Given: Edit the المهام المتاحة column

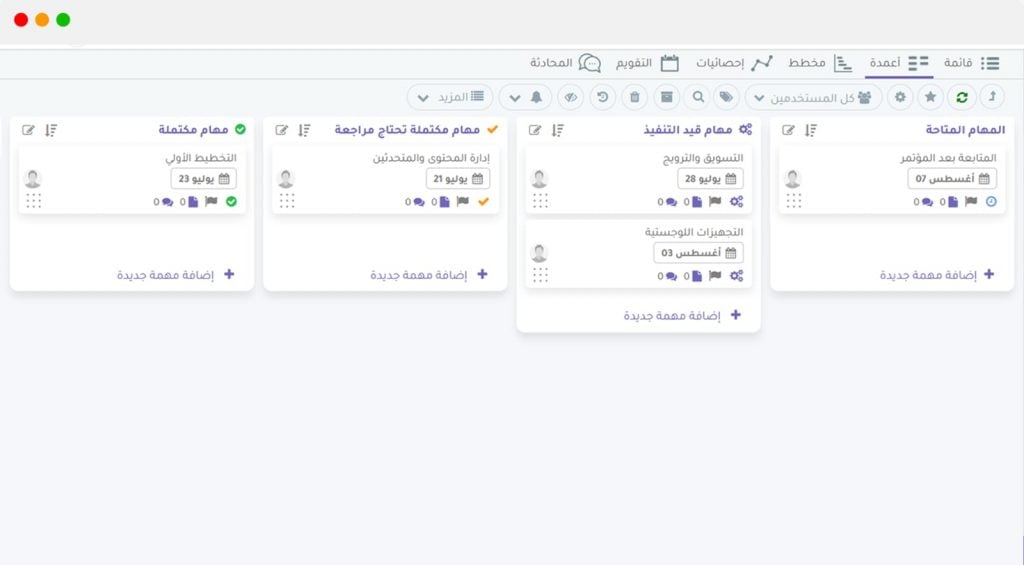Looking at the screenshot, I should coord(788,130).
